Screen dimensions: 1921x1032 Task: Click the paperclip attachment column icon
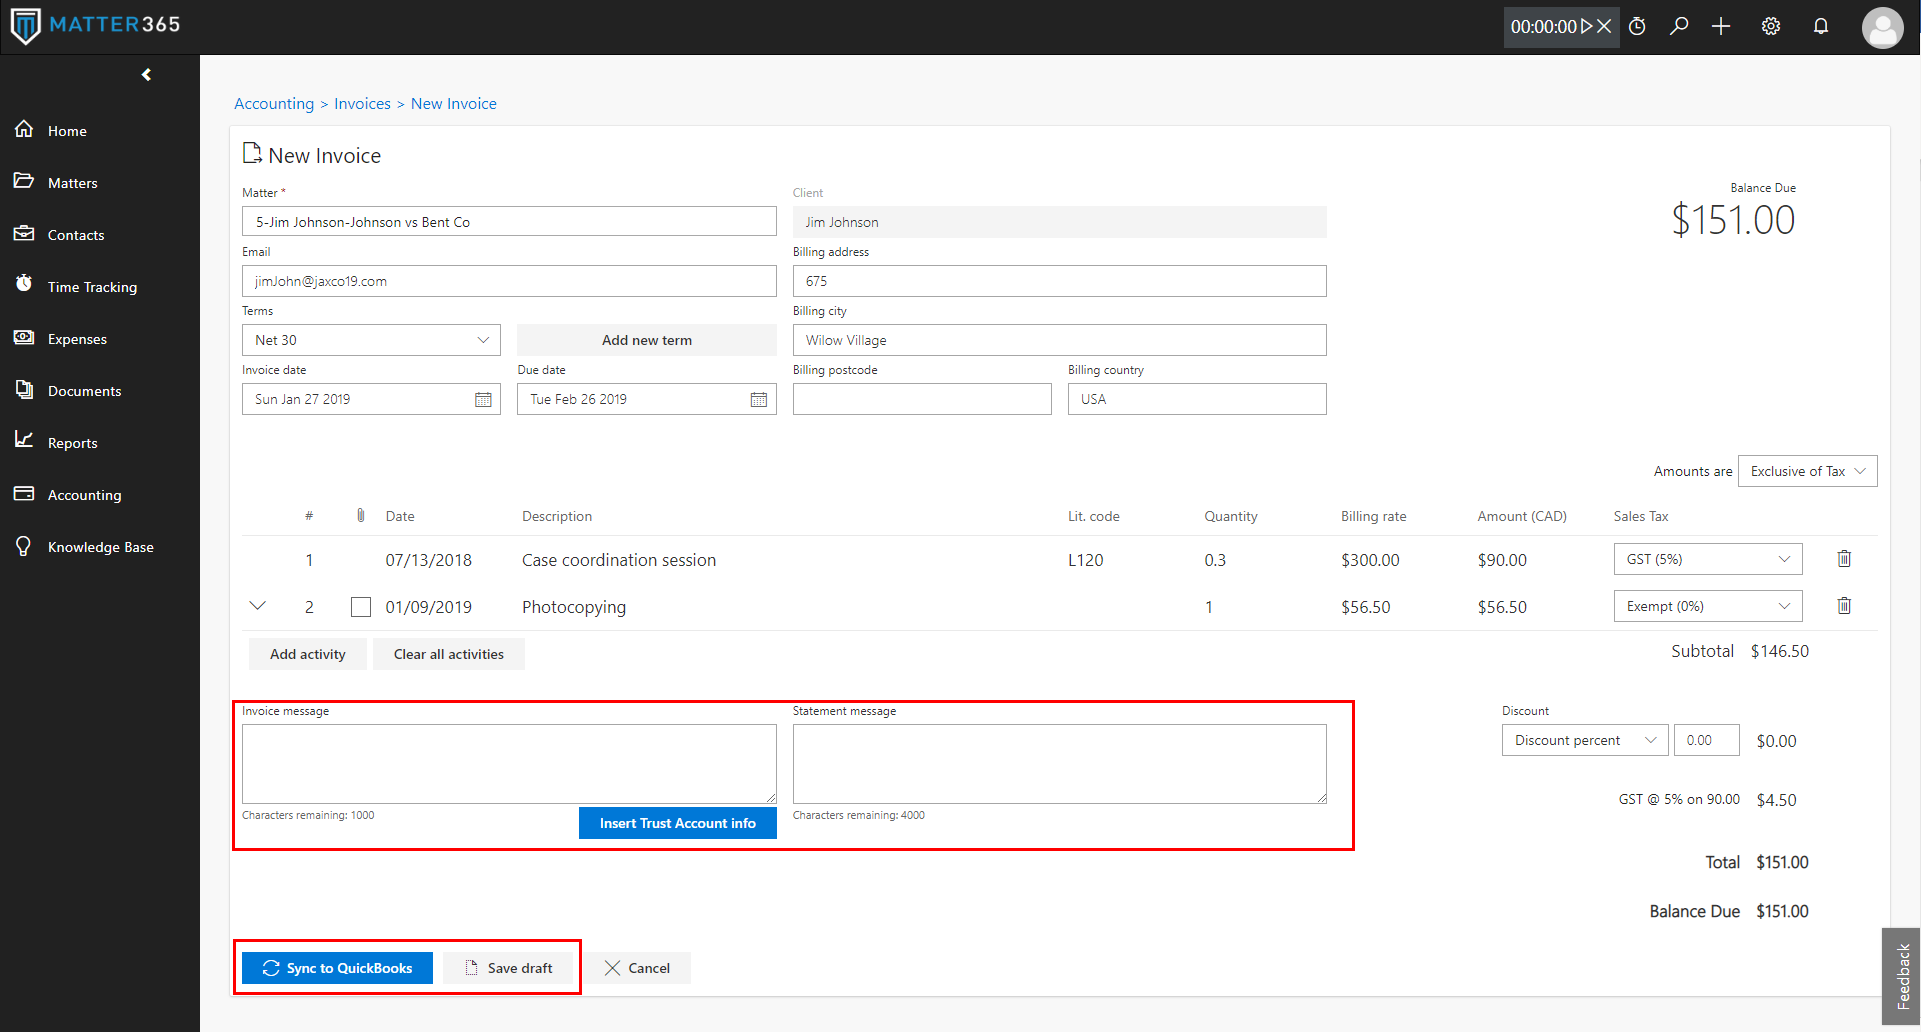point(361,515)
